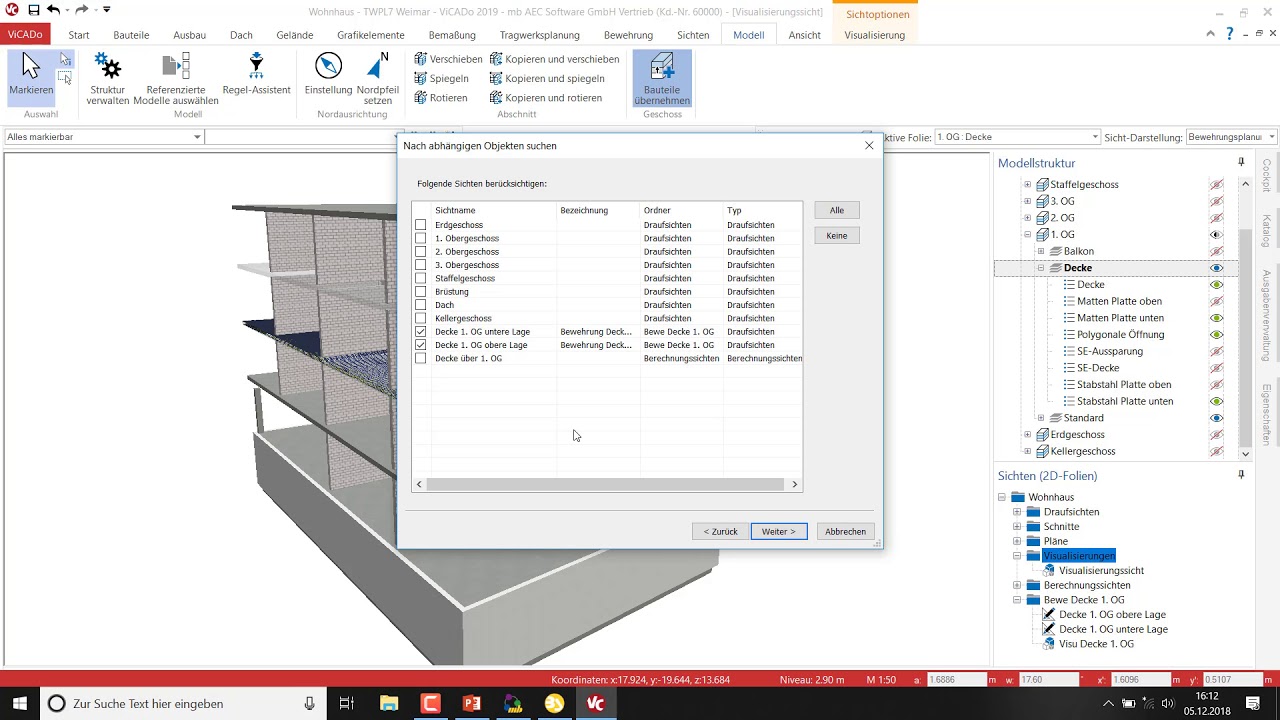This screenshot has width=1280, height=720.
Task: Collapse the 1. OG tree node
Action: 1027,234
